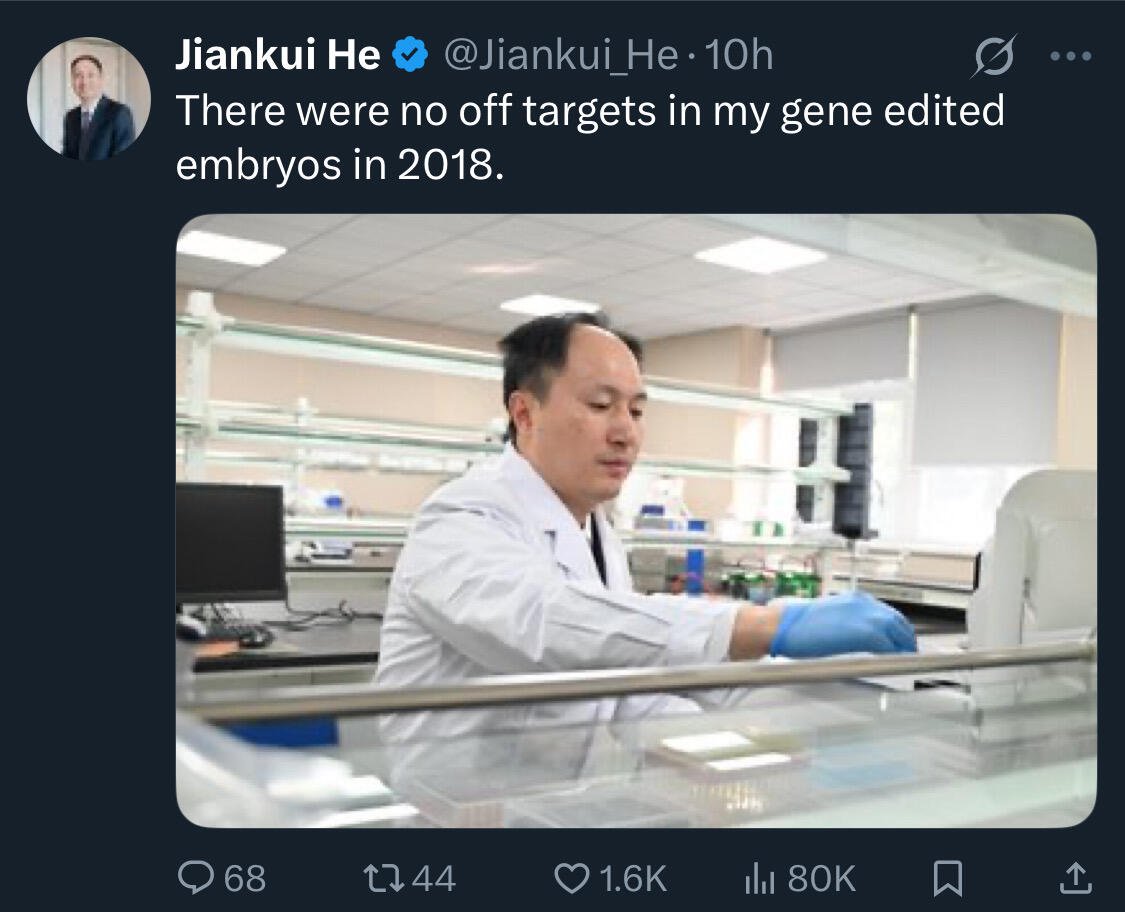Screen dimensions: 1125x912
Task: Open the reply comments icon
Action: pos(194,878)
